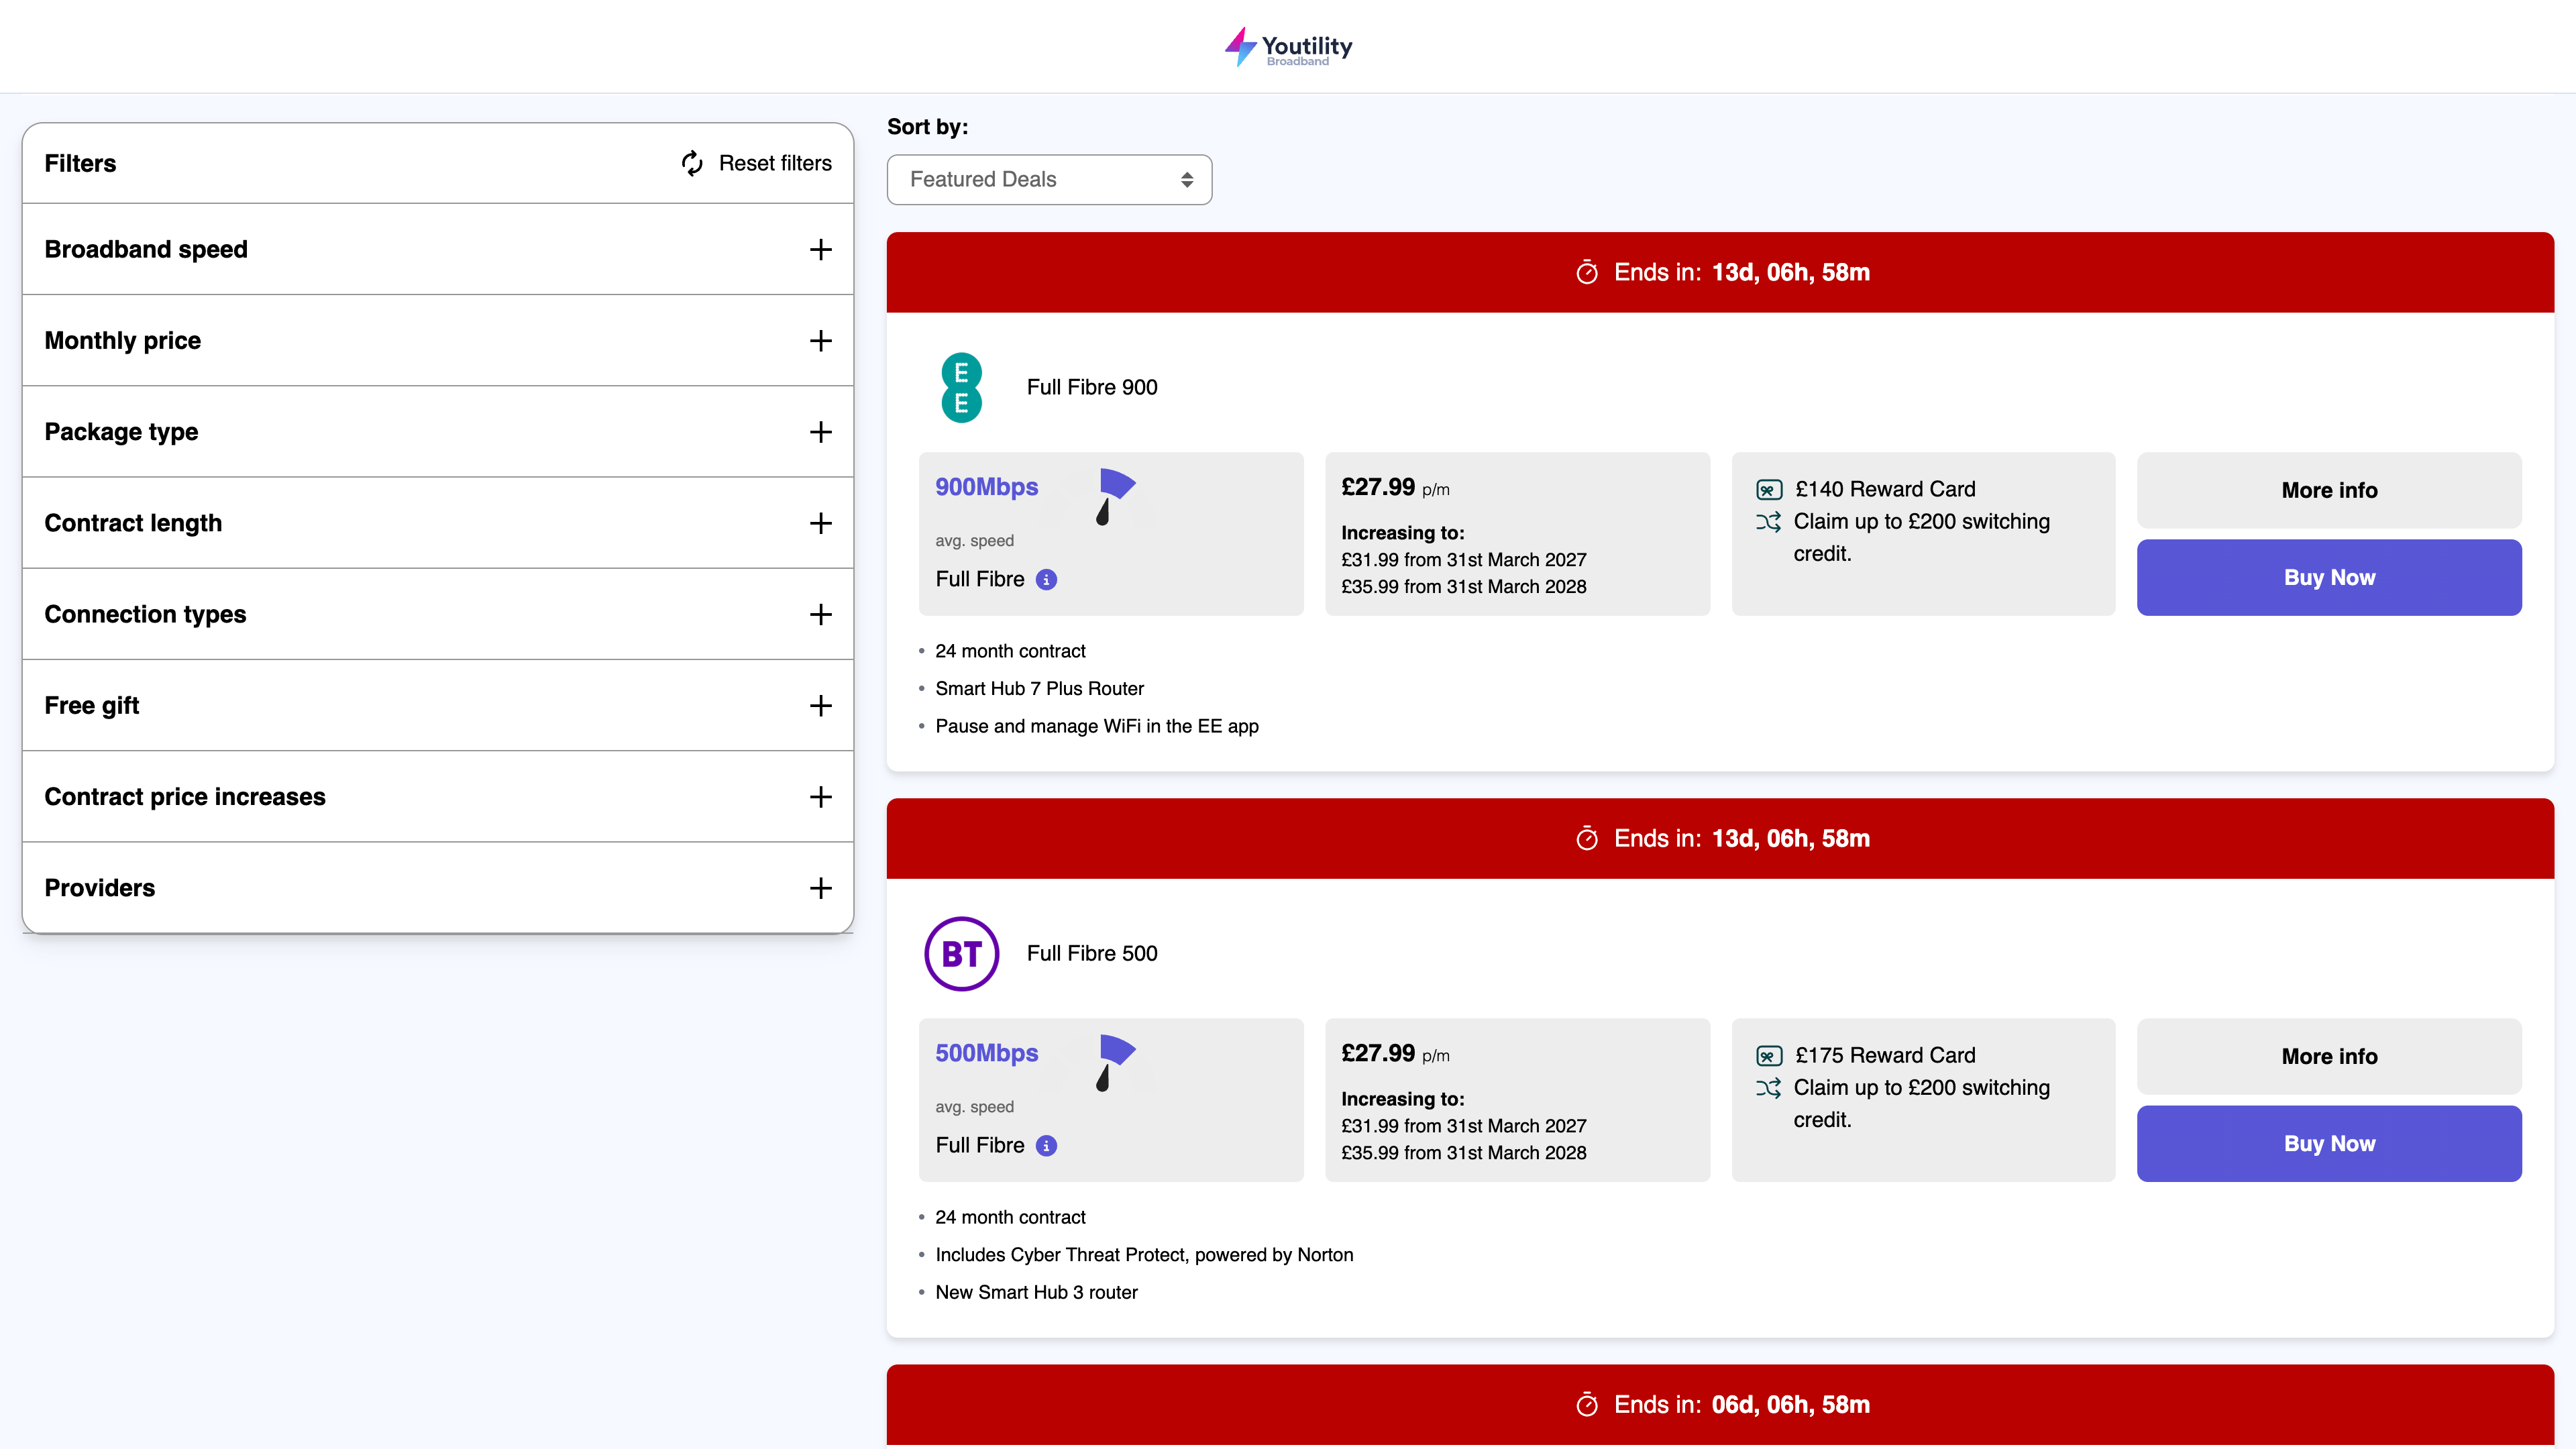Open Full Fibre info icon on EE deal
2576x1449 pixels.
1046,580
